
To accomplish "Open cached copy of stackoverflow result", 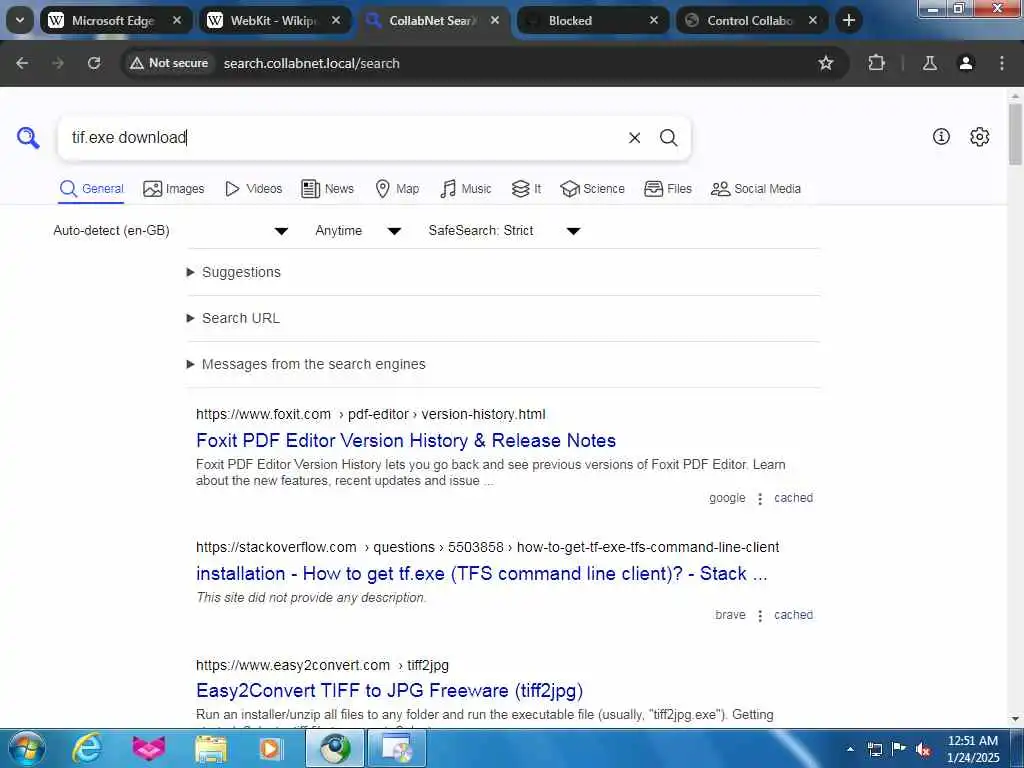I will 793,615.
